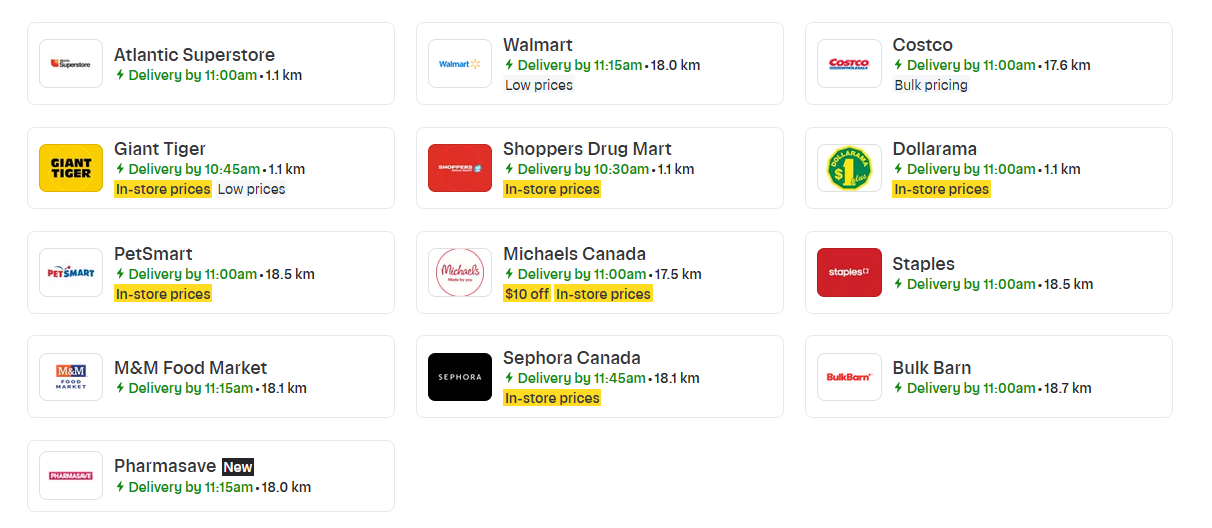Viewport: 1212px width, 528px height.
Task: Click the Atlantic Superstore logo icon
Action: (71, 63)
